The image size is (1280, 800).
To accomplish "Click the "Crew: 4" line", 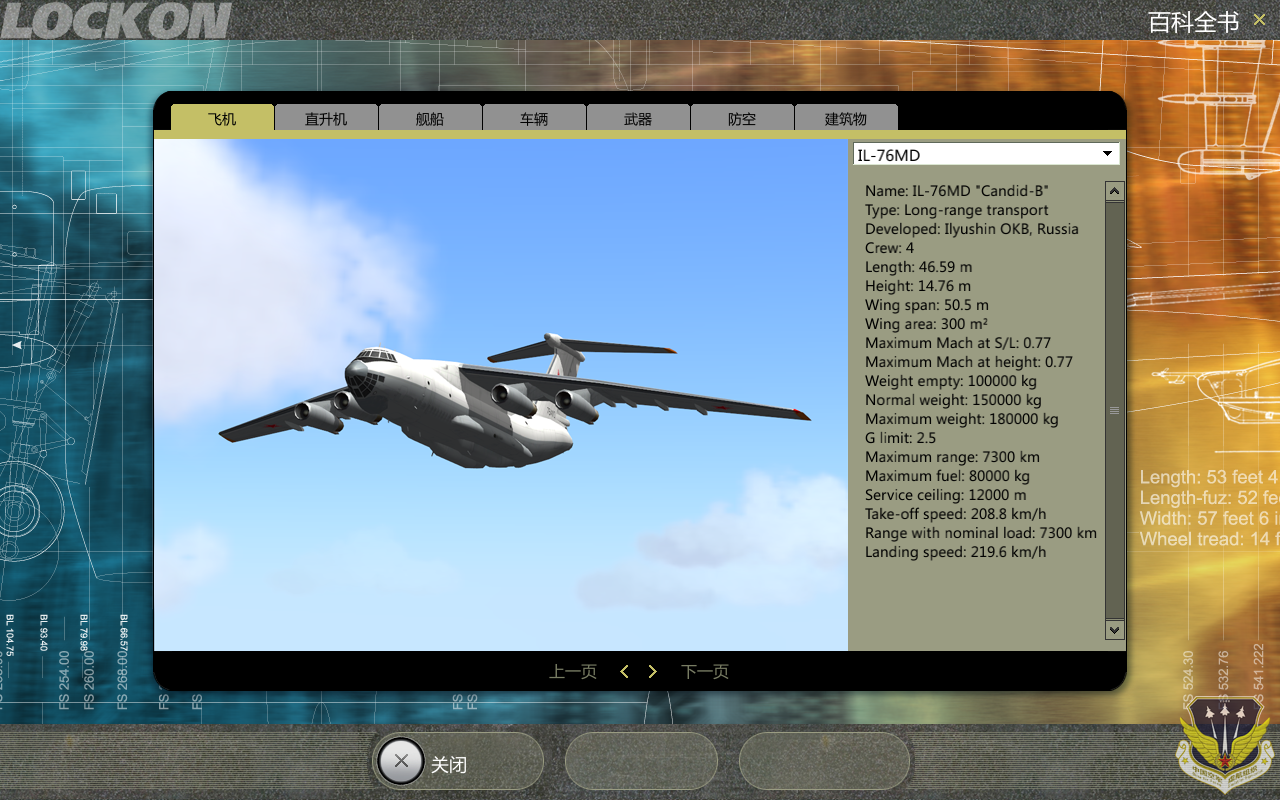I will [x=890, y=248].
